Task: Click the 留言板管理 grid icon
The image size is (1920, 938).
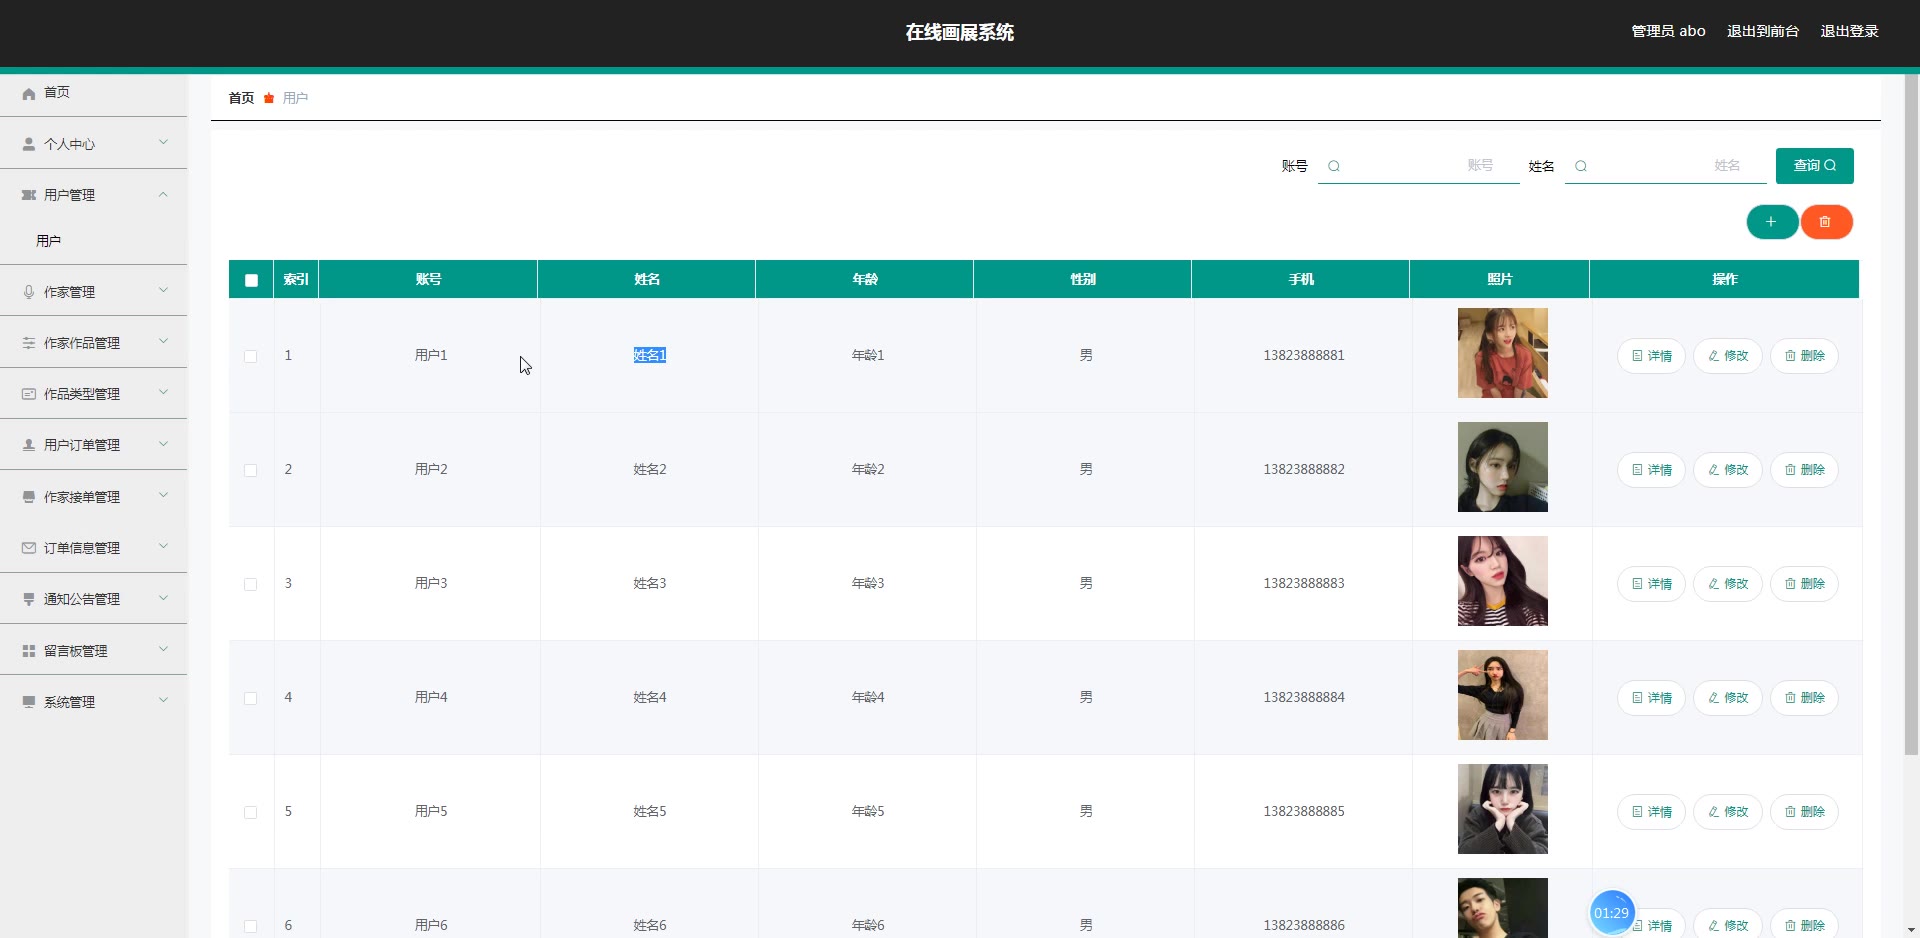Action: (29, 651)
